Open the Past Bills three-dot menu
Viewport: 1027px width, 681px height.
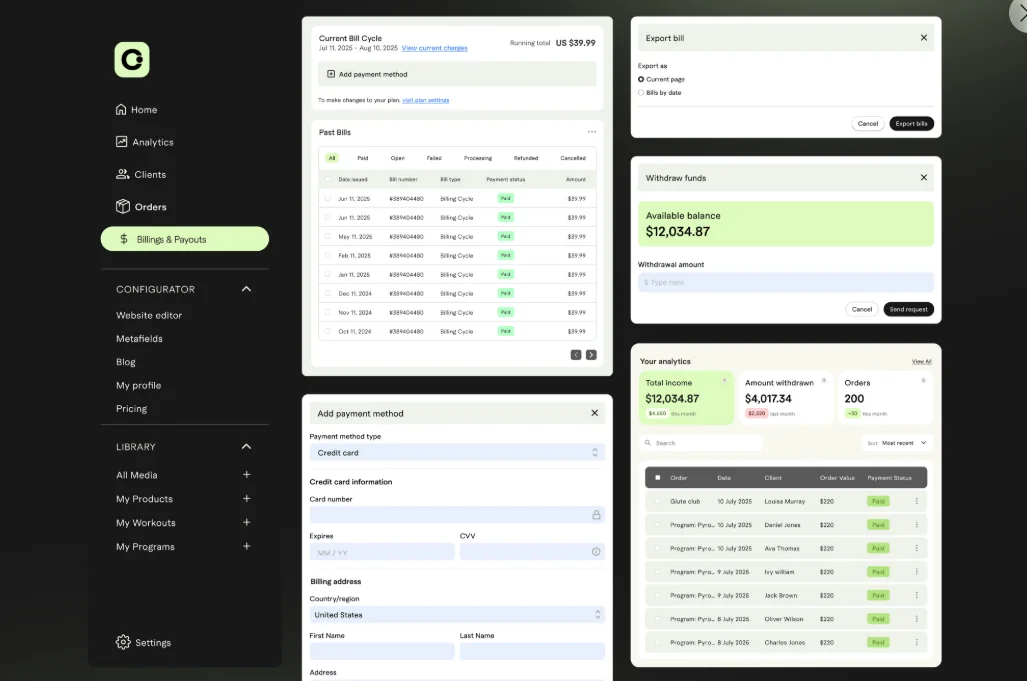tap(592, 132)
